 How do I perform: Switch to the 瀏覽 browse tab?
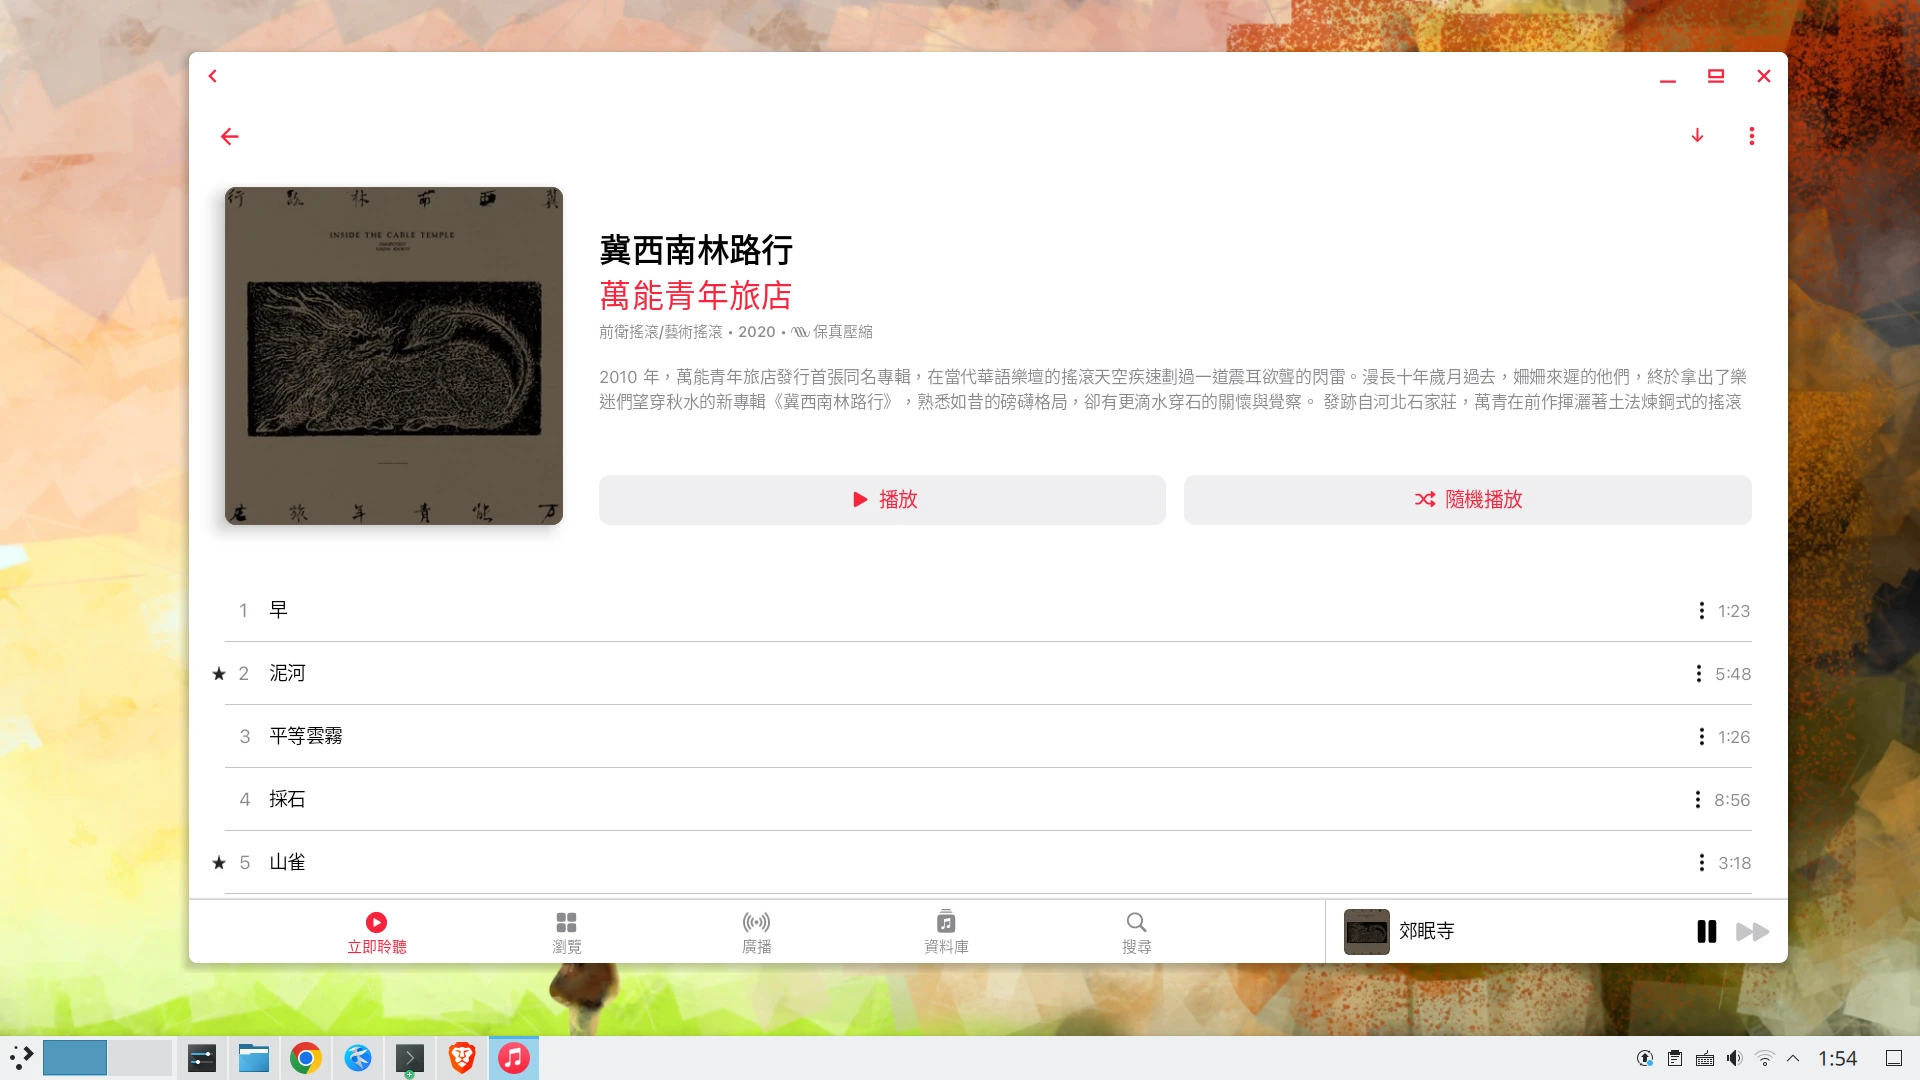[x=566, y=932]
